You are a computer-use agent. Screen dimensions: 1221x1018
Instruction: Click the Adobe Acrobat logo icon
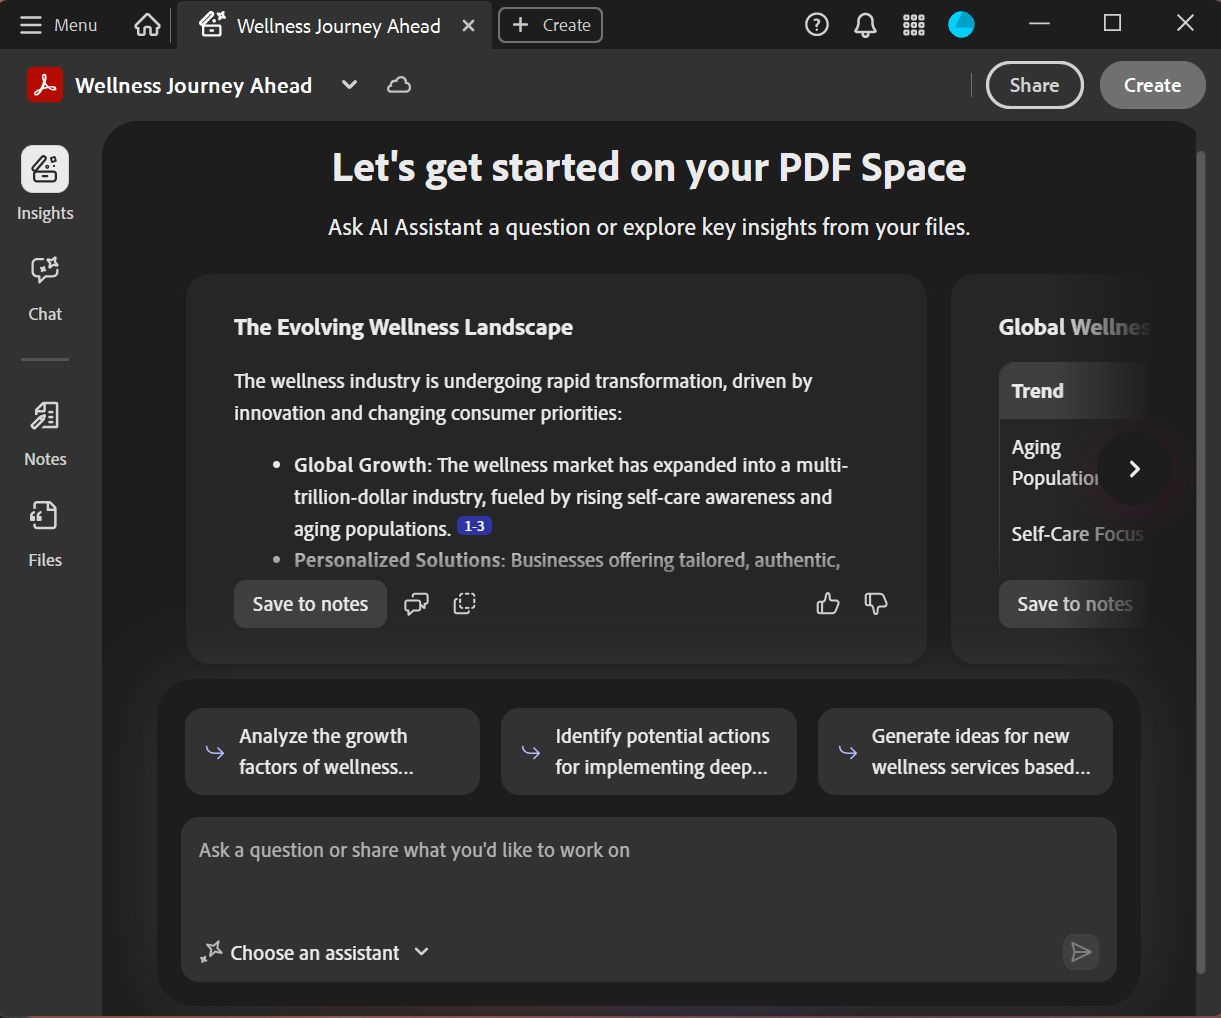[45, 85]
